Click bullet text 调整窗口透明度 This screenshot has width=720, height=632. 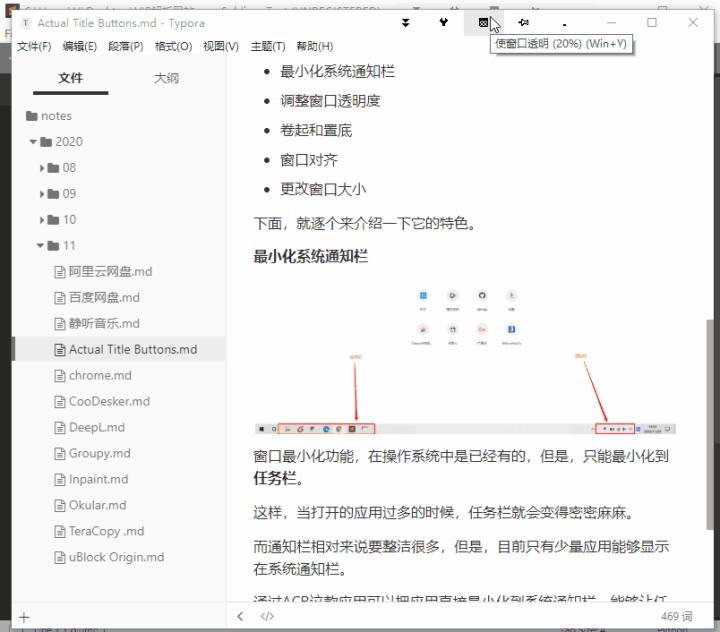(x=330, y=101)
